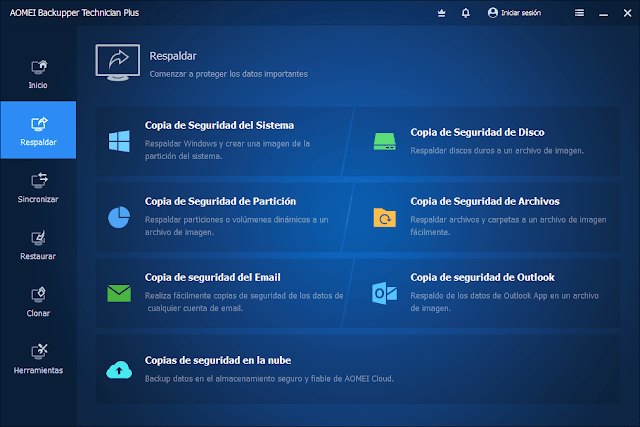The width and height of the screenshot is (640, 427).
Task: Choose Copia de Seguridad del Sistema
Action: 219,126
